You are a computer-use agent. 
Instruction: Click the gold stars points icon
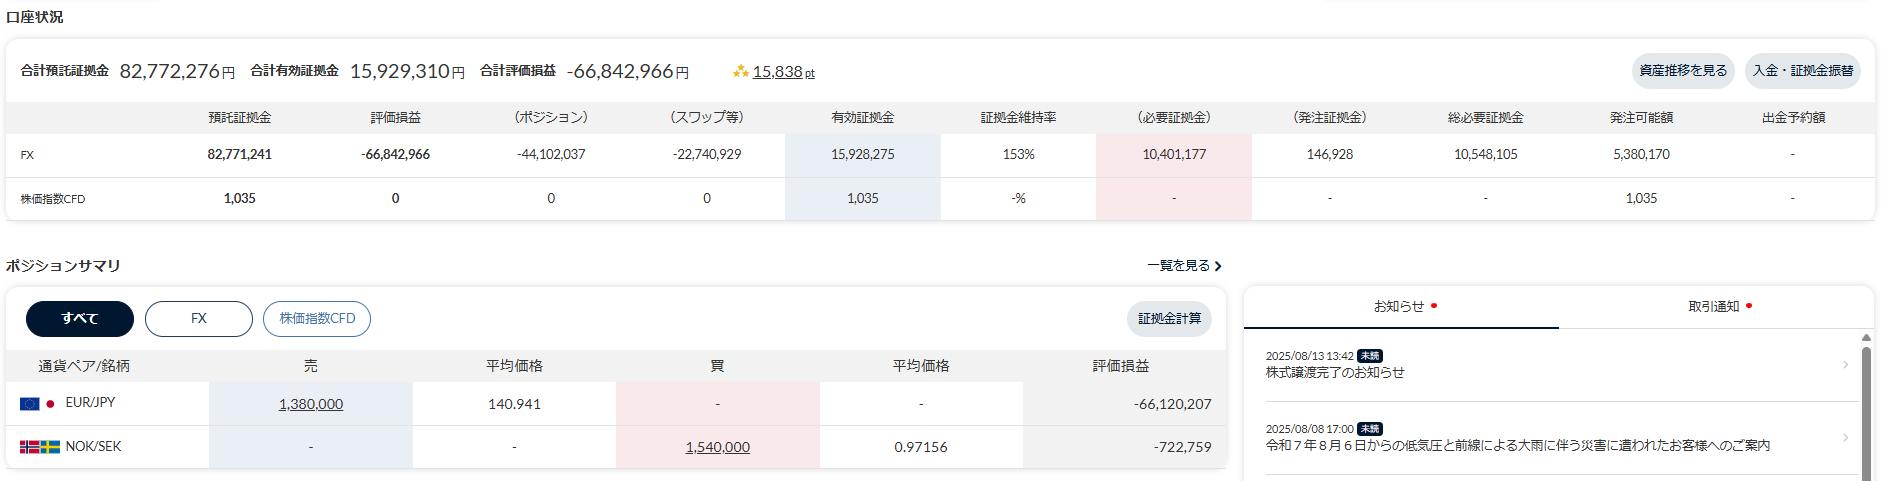740,71
